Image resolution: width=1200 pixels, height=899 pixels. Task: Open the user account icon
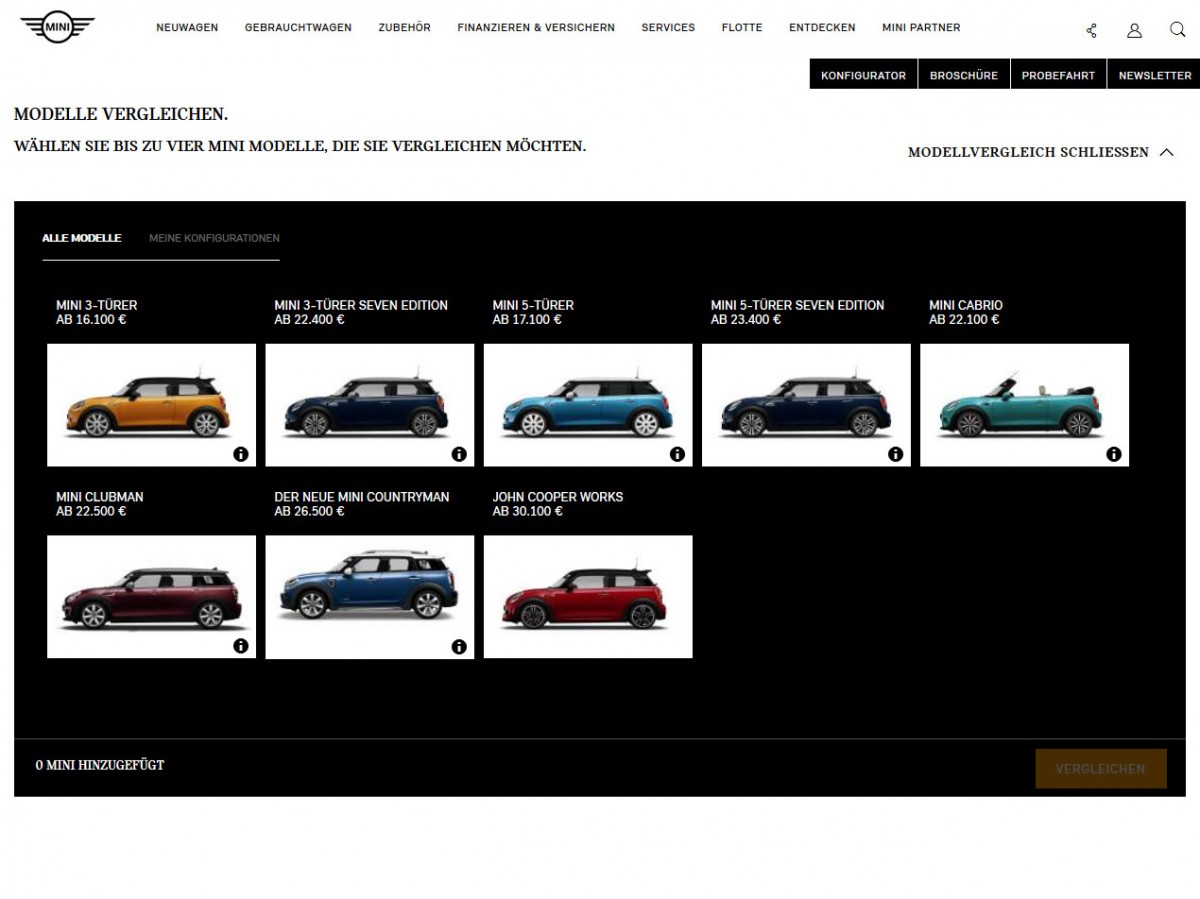pyautogui.click(x=1134, y=30)
